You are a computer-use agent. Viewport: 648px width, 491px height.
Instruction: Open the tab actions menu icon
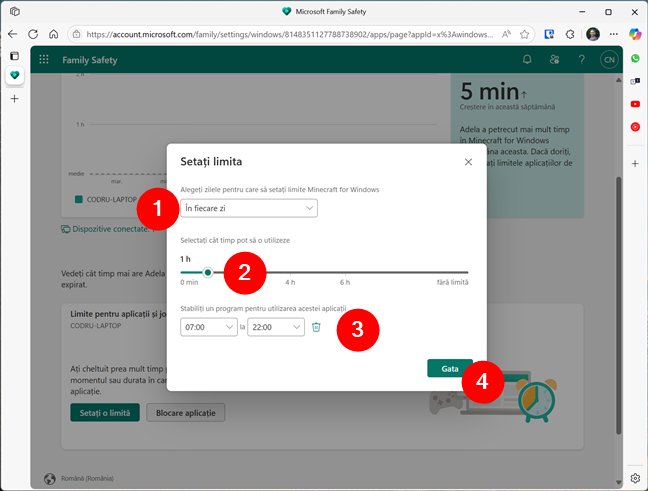tap(14, 56)
